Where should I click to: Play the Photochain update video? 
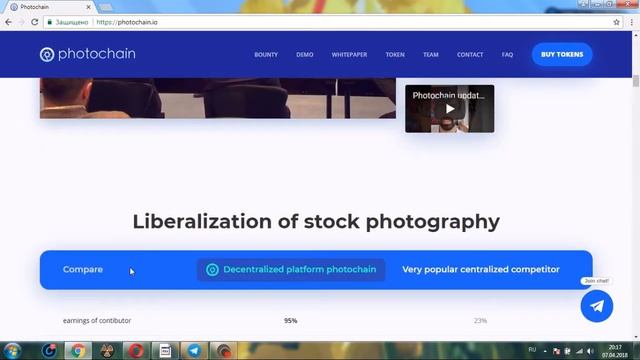449,109
